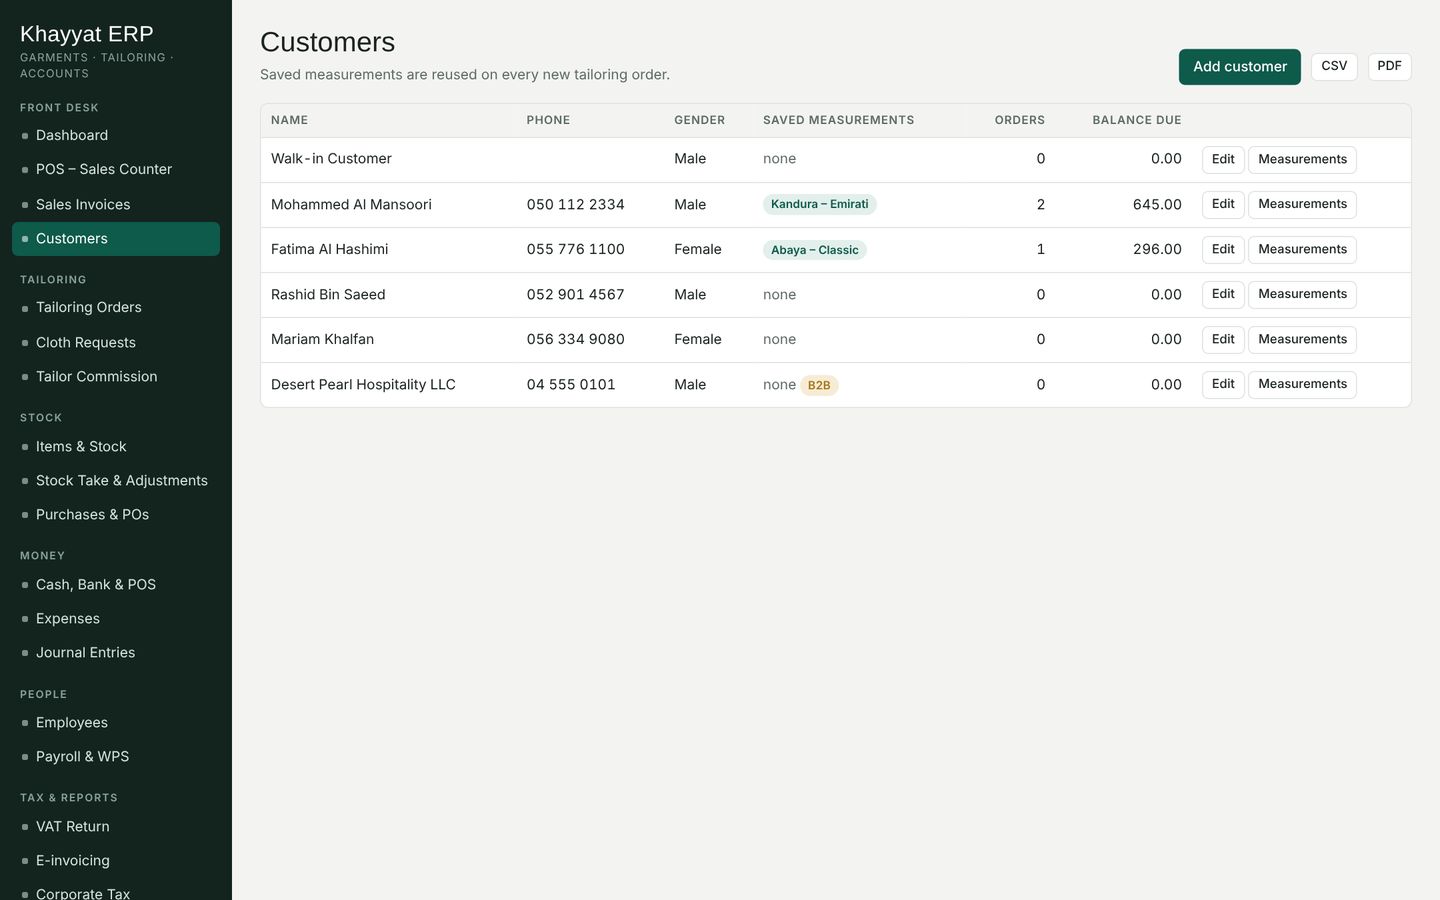Open Measurements for Desert Pearl Hospitality LLC

click(x=1302, y=384)
